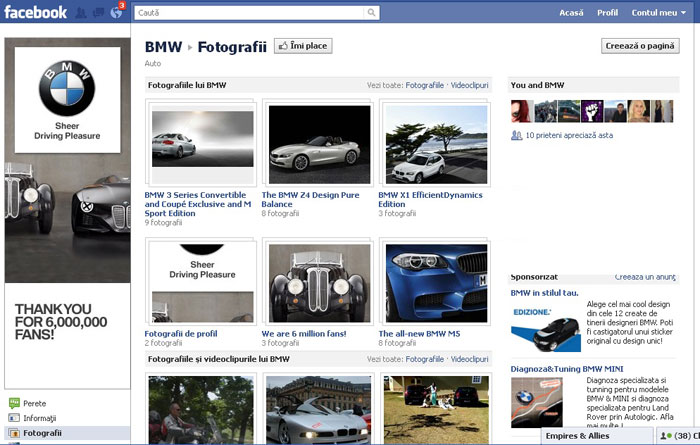Click Fotografiile link in lower Vezi toate
The image size is (700, 445).
(x=425, y=359)
